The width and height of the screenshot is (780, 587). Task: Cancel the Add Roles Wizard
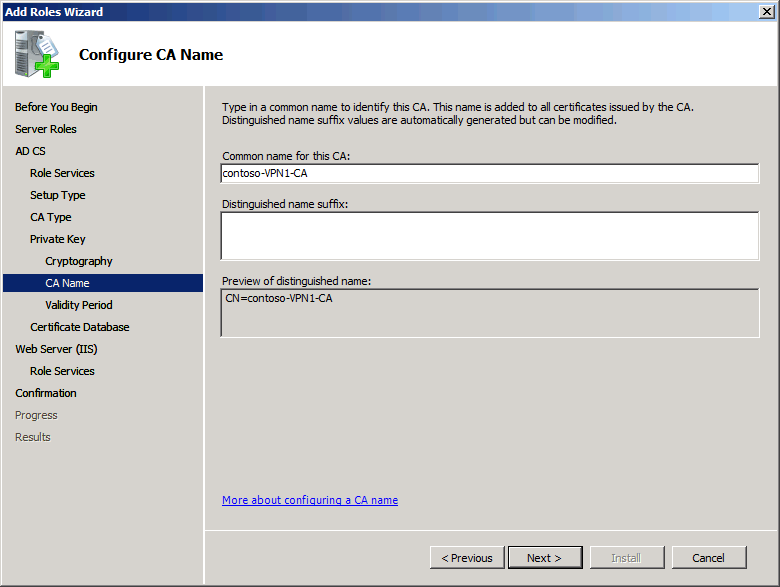[709, 558]
